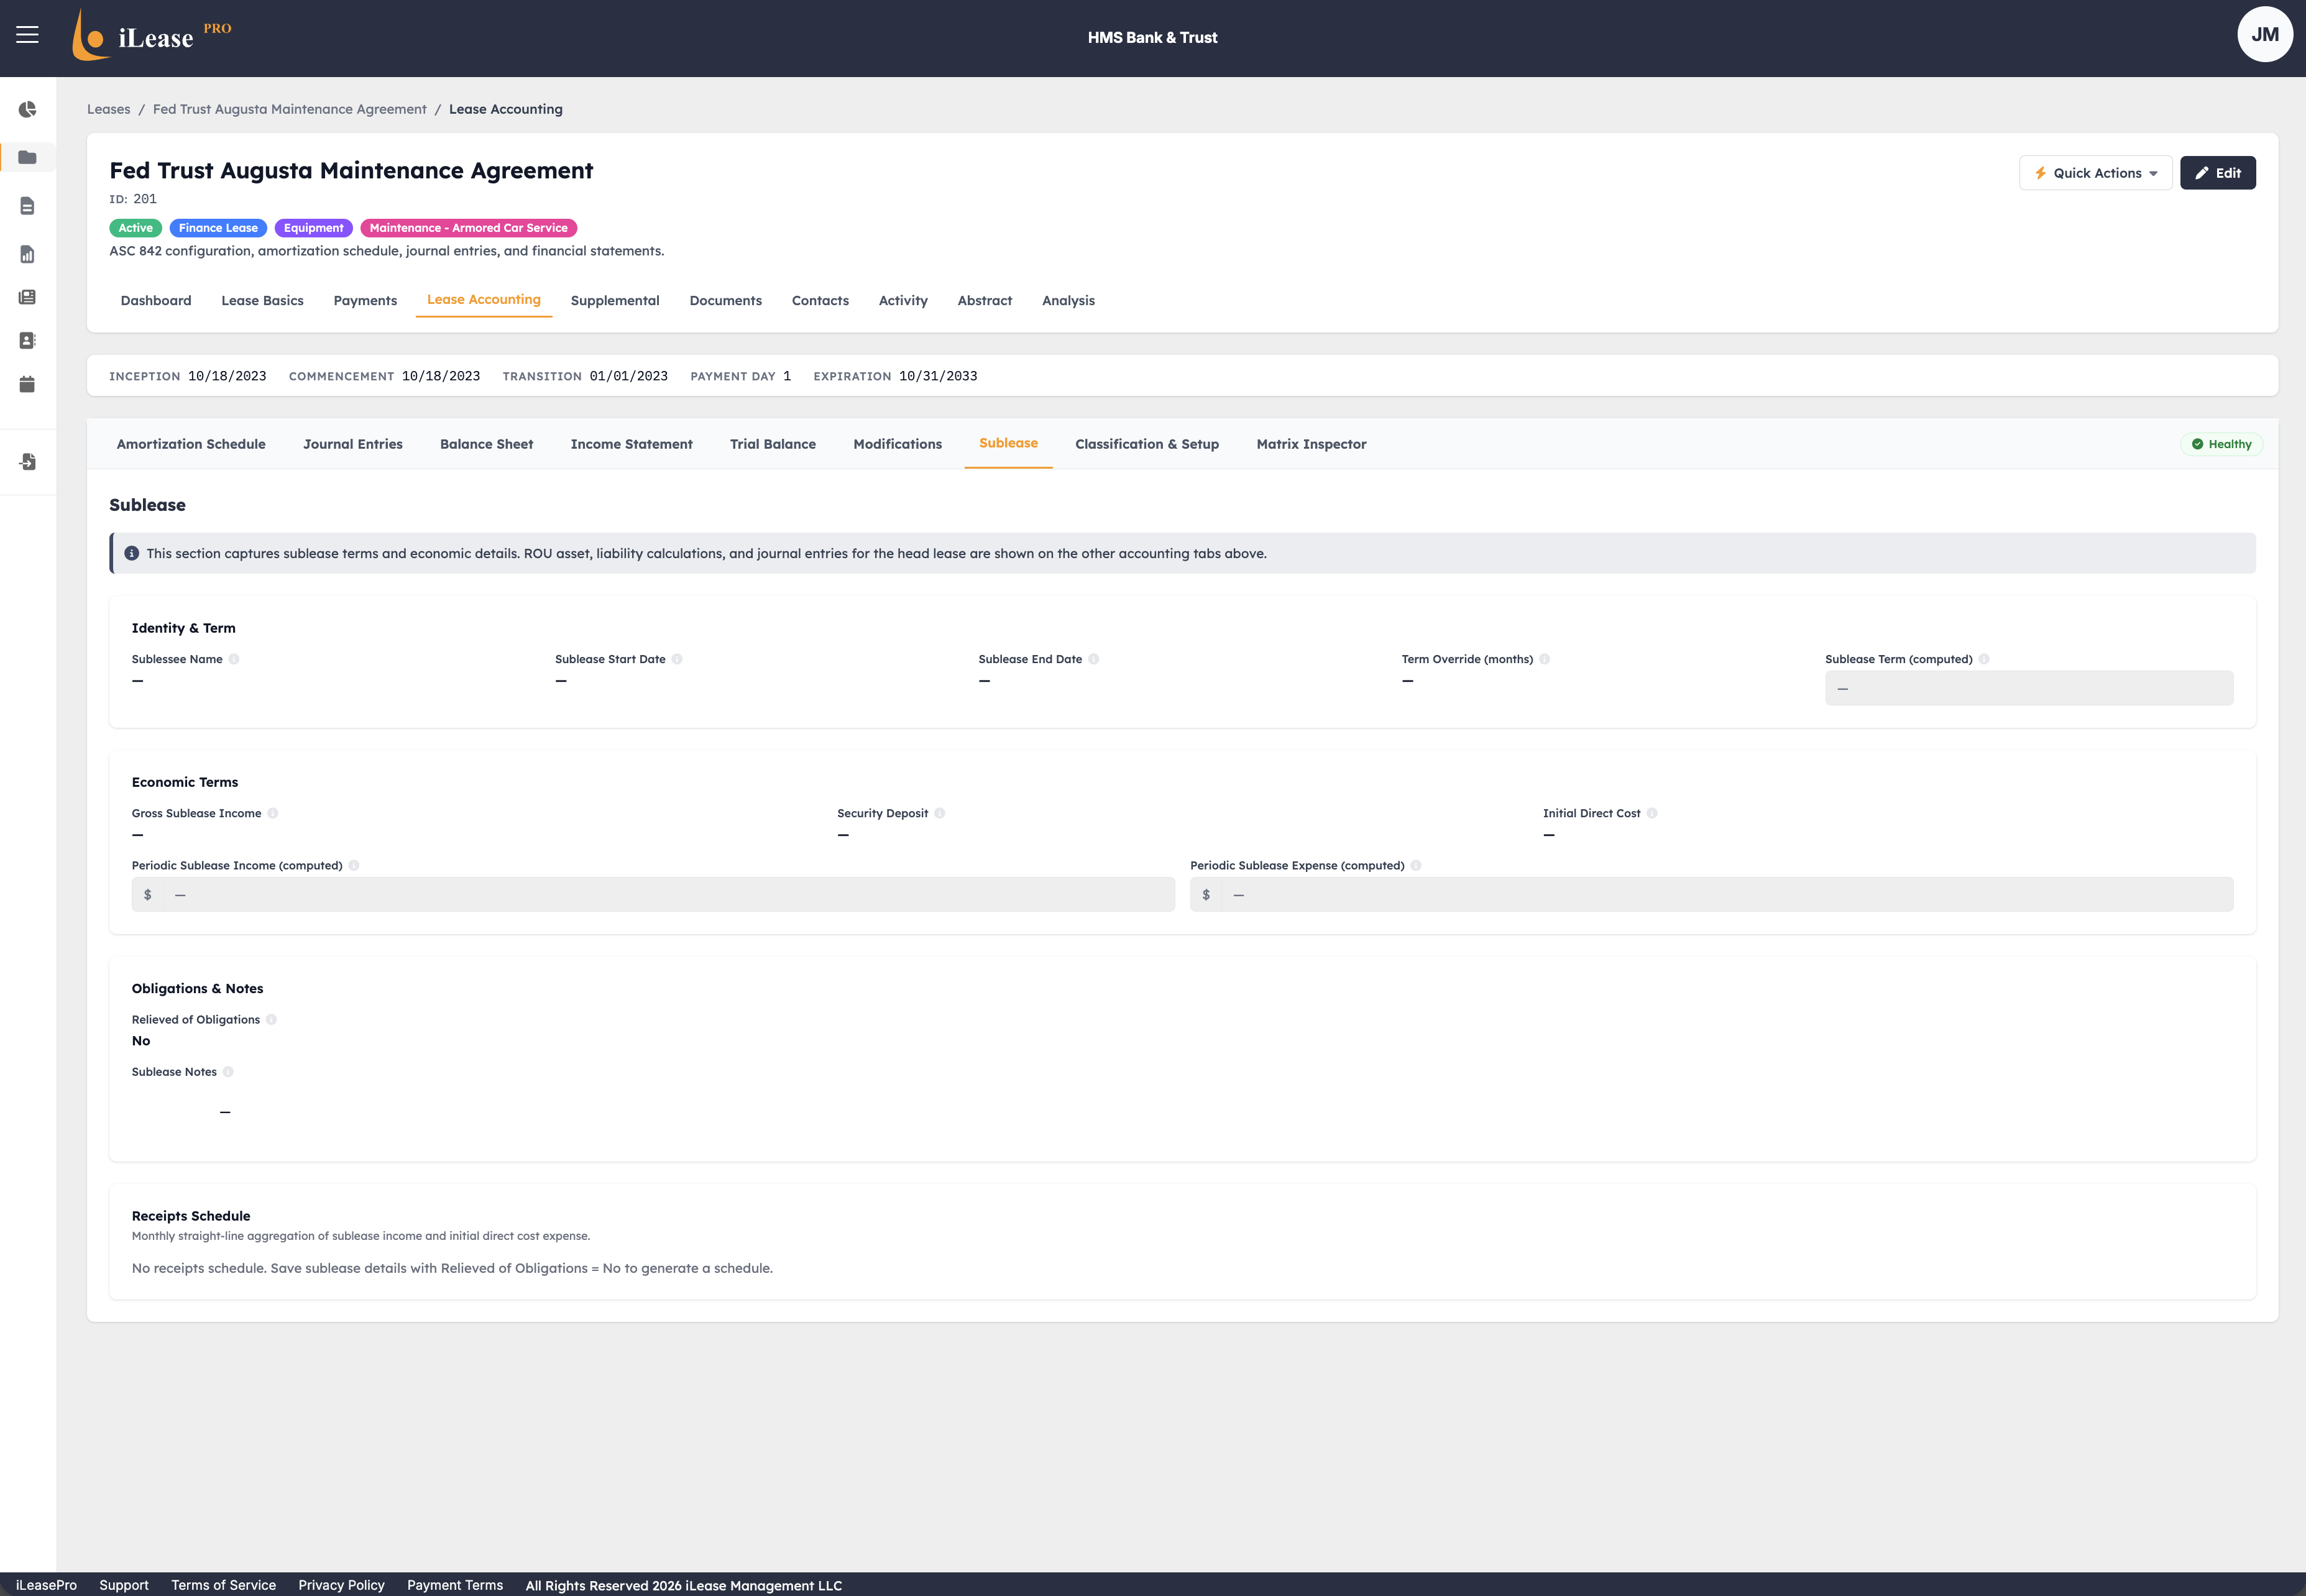The width and height of the screenshot is (2306, 1596).
Task: Open the Payments tab
Action: 365,300
